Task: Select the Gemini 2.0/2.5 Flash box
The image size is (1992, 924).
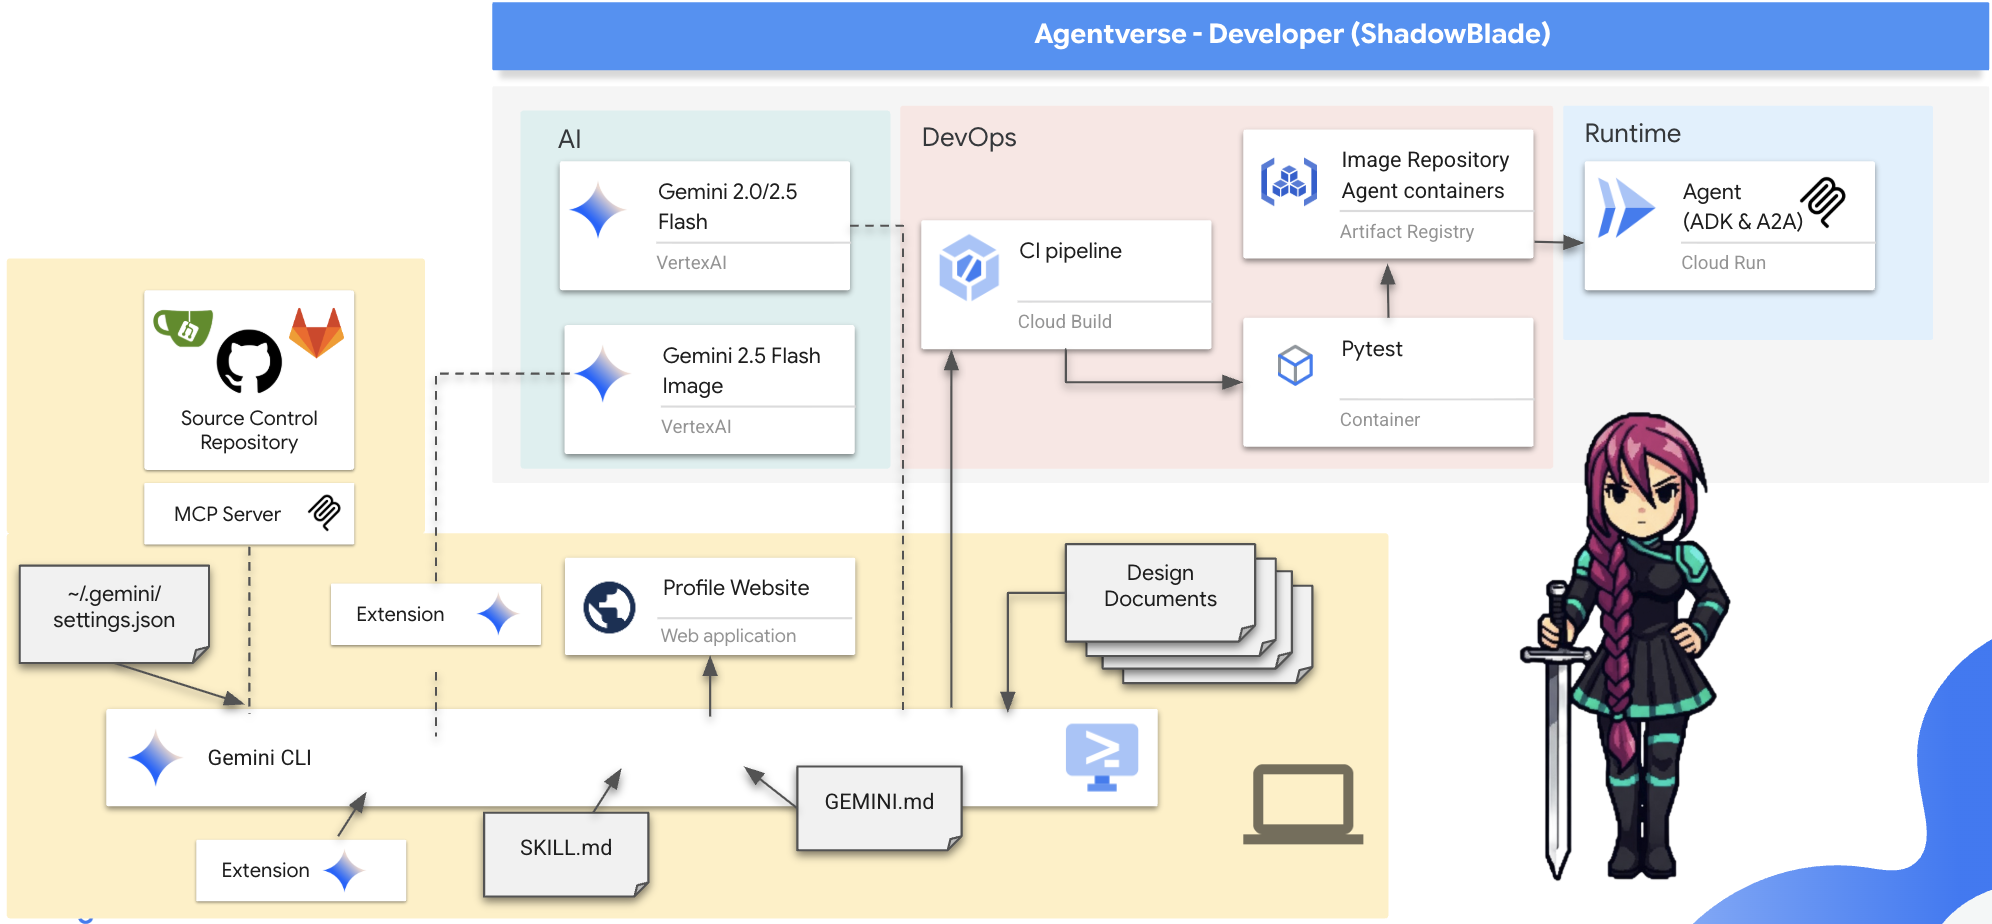Action: click(x=704, y=226)
